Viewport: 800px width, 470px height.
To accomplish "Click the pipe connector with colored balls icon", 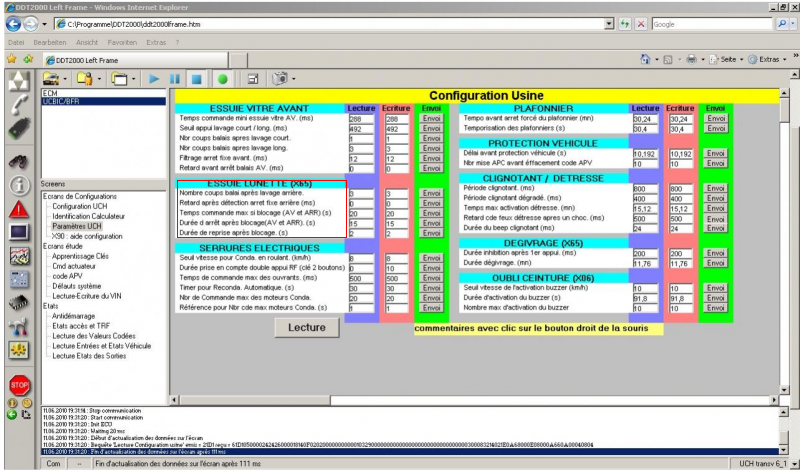I will pyautogui.click(x=19, y=327).
